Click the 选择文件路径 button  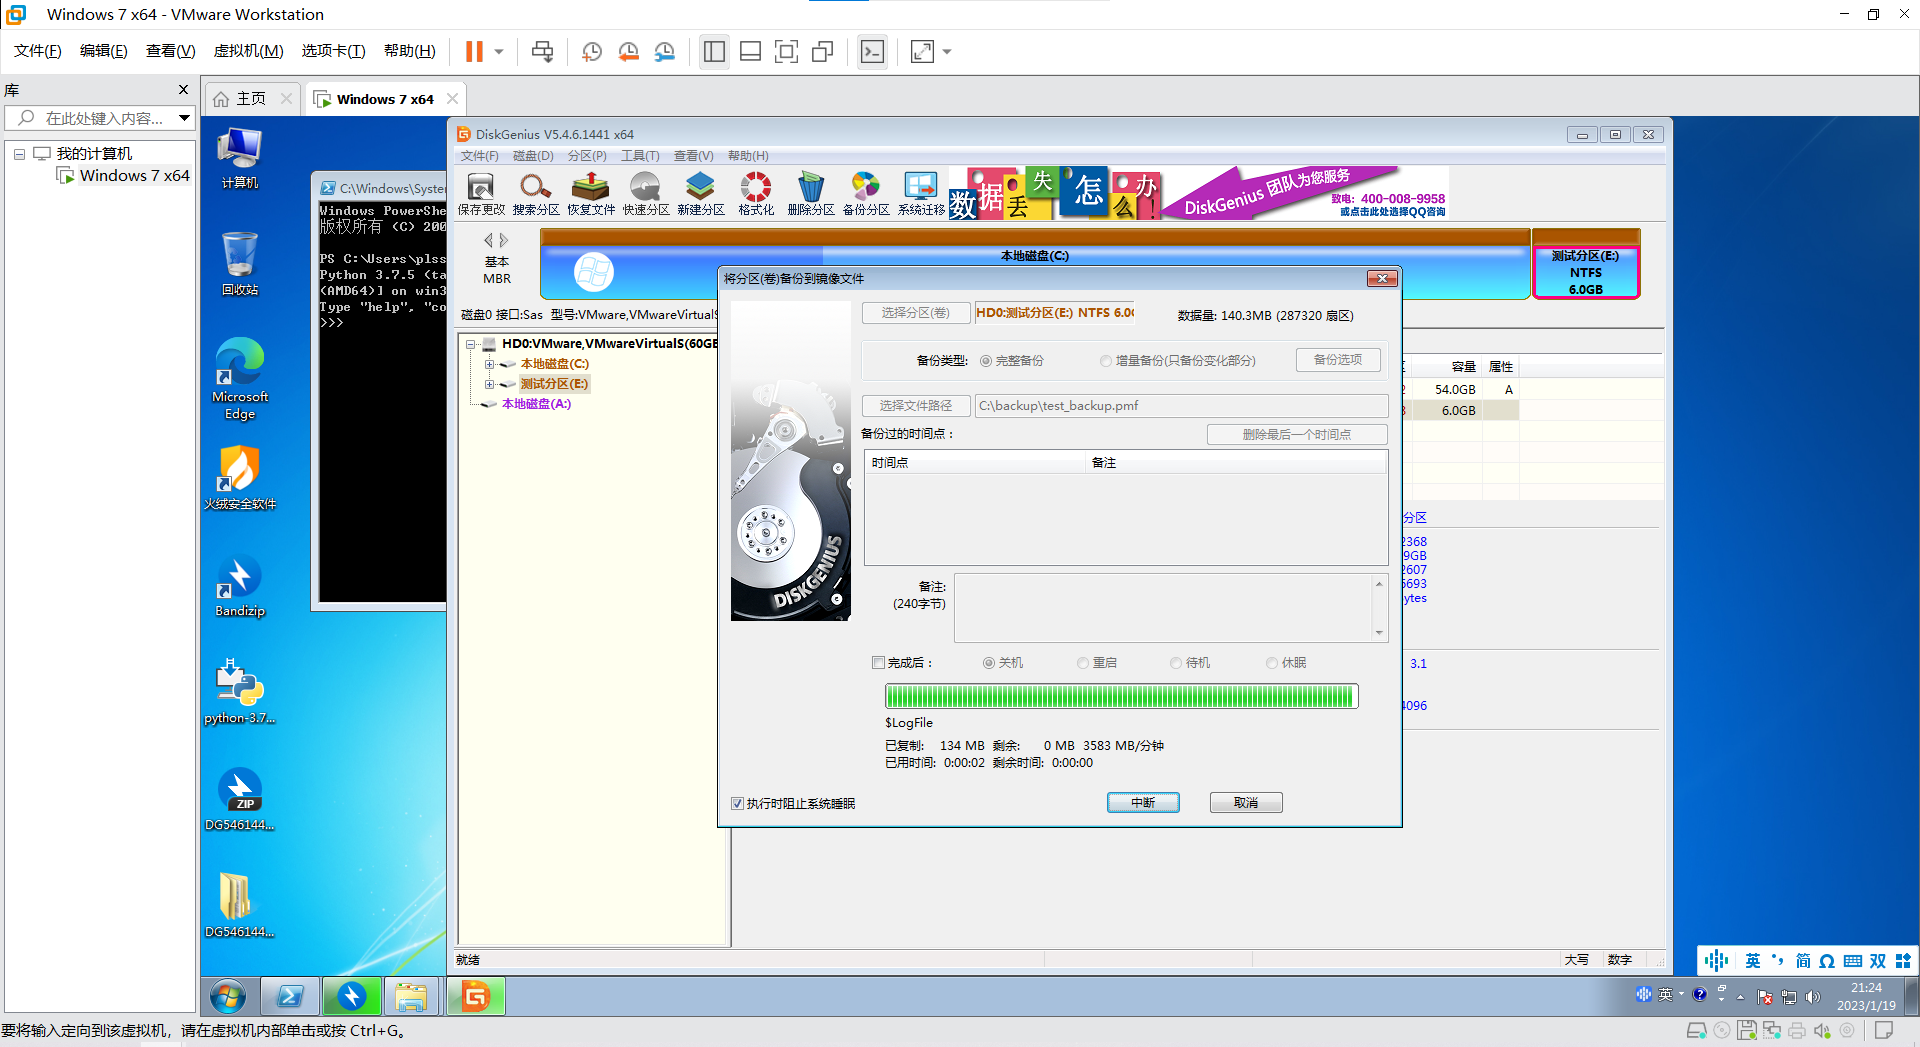(916, 406)
